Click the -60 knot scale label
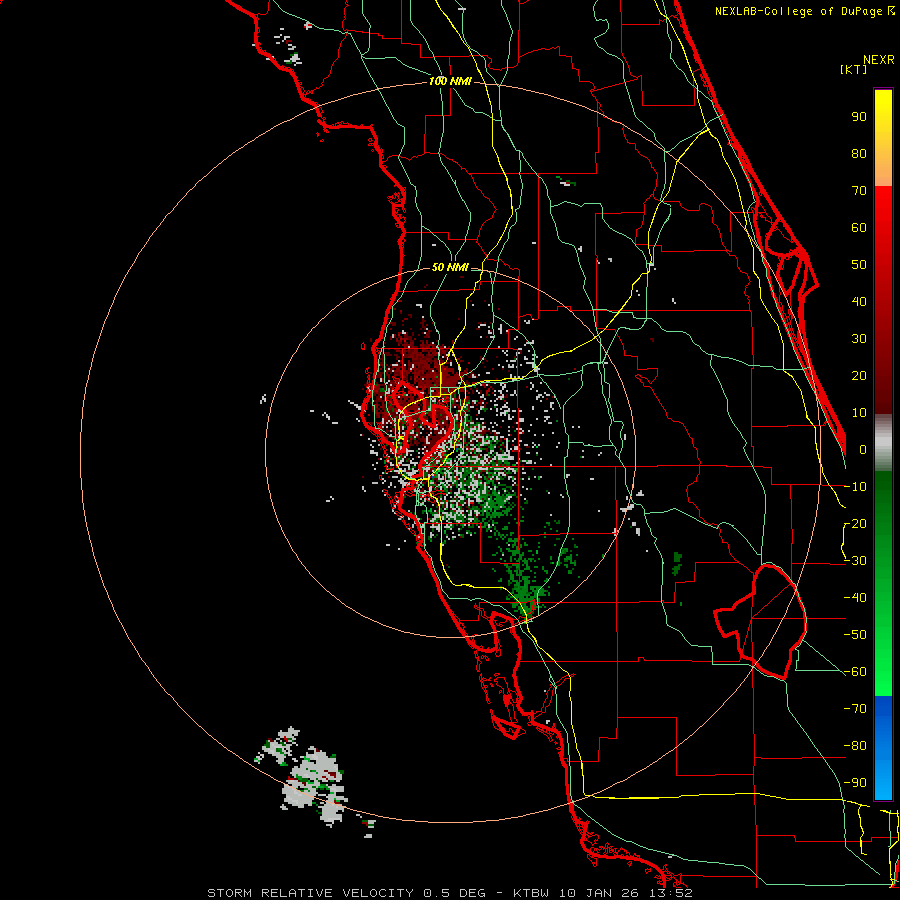The width and height of the screenshot is (900, 900). 855,672
